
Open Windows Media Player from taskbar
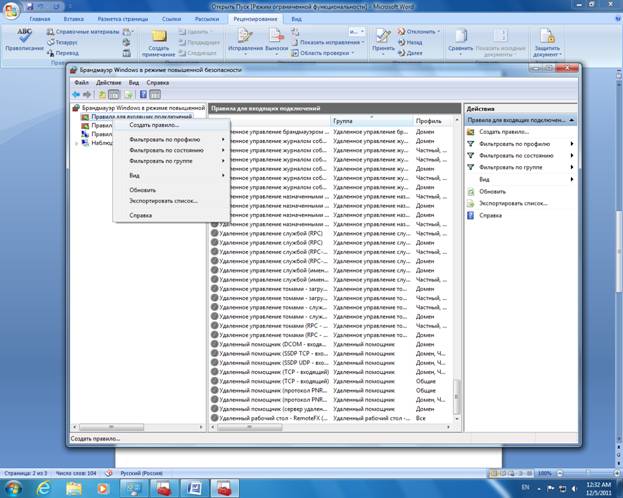coord(103,488)
